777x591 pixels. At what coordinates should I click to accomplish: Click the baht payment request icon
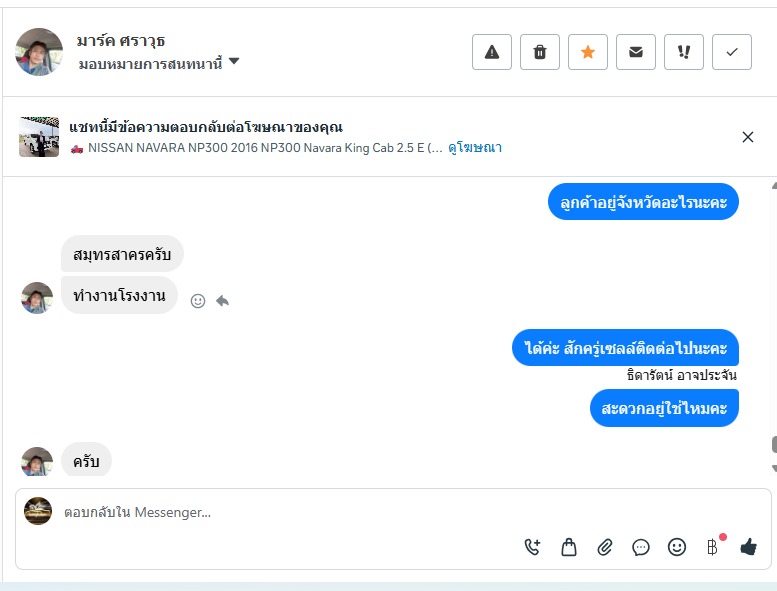coord(712,547)
